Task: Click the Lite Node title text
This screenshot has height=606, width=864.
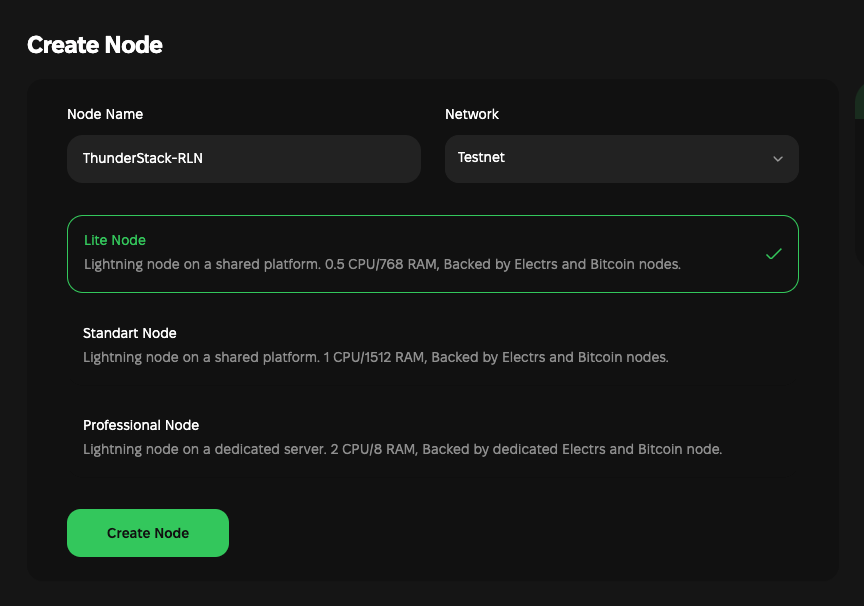Action: (x=115, y=240)
